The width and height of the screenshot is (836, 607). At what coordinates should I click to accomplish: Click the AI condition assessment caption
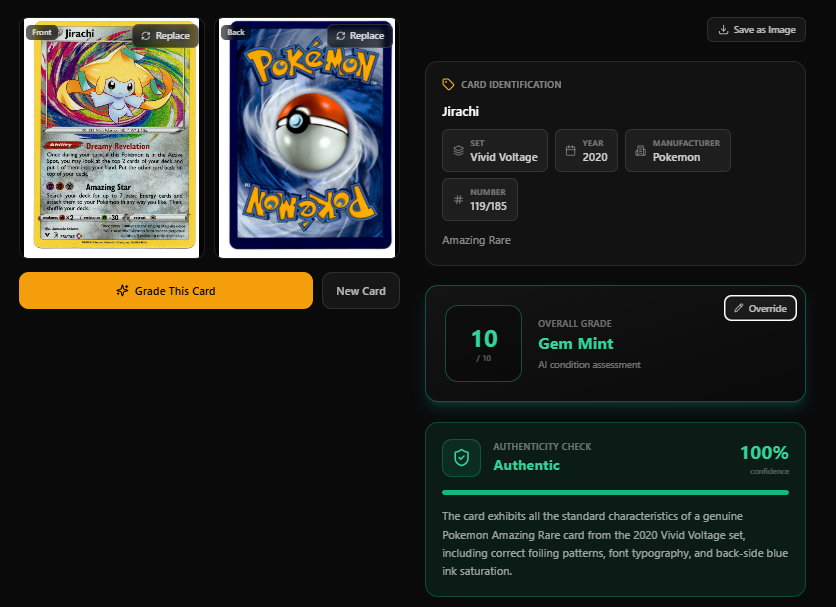pos(589,365)
